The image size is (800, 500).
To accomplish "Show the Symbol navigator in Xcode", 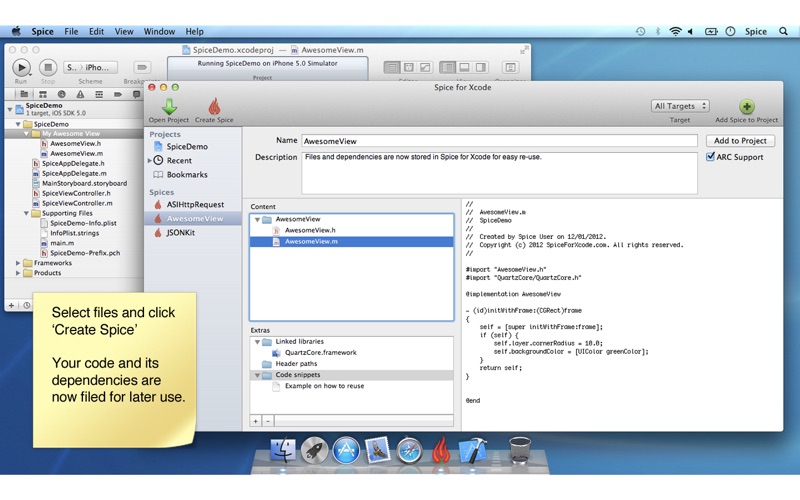I will 43,94.
